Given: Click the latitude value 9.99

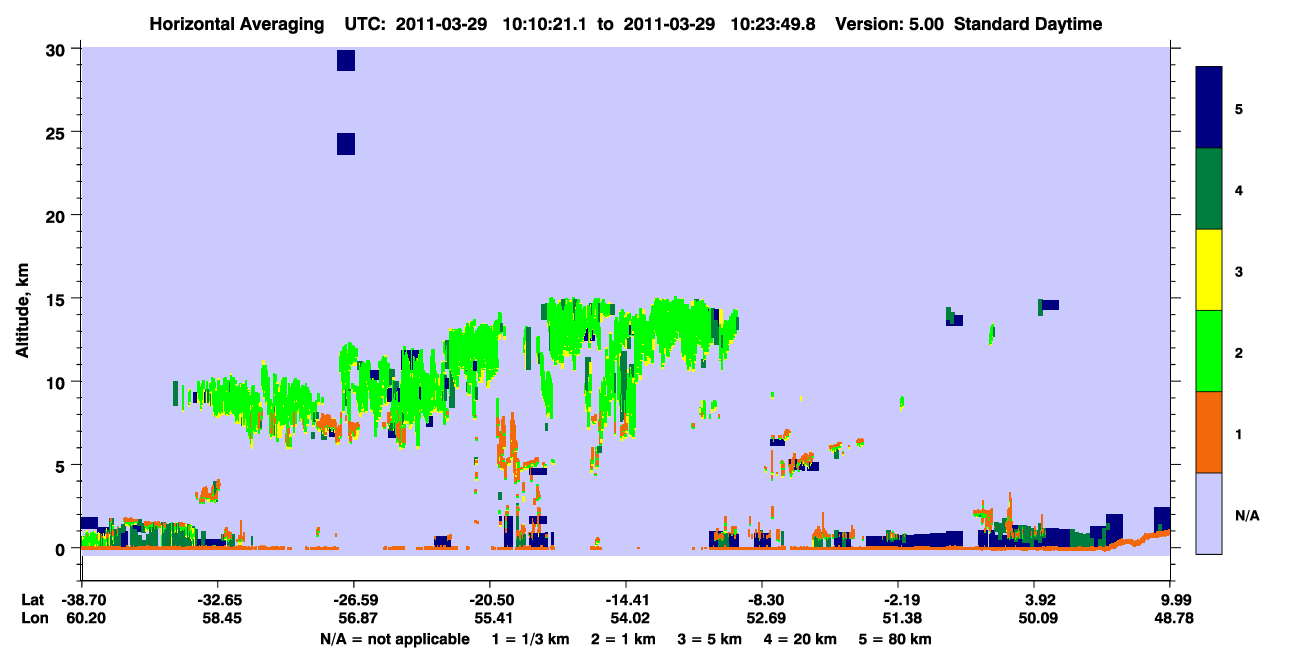Looking at the screenshot, I should click(x=1171, y=601).
